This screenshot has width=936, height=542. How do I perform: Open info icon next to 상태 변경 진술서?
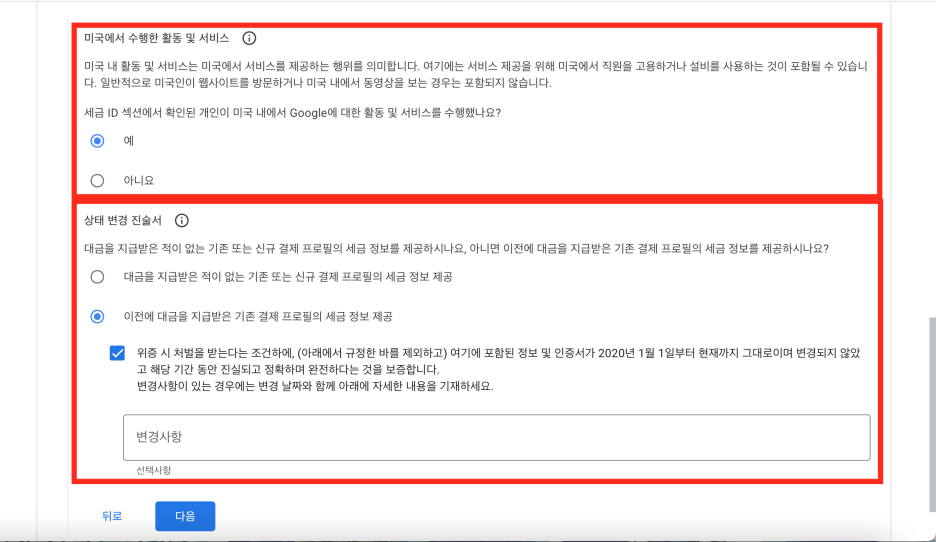click(181, 220)
